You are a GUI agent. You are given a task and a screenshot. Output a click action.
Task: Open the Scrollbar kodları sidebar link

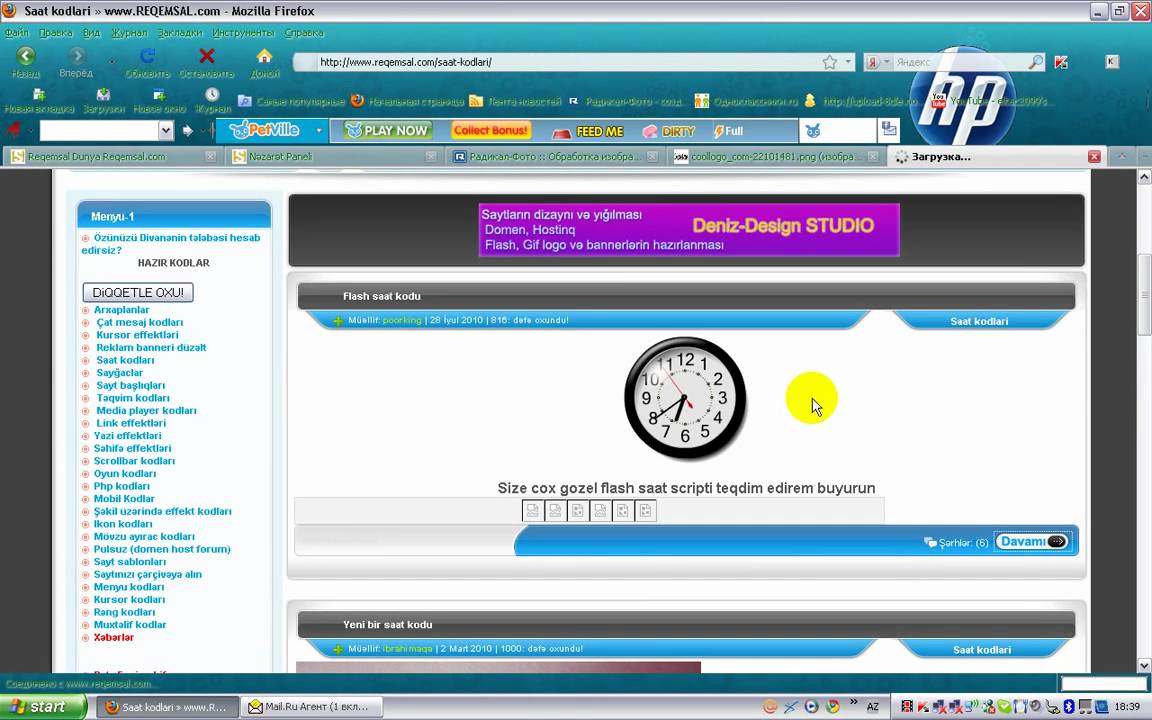[134, 461]
